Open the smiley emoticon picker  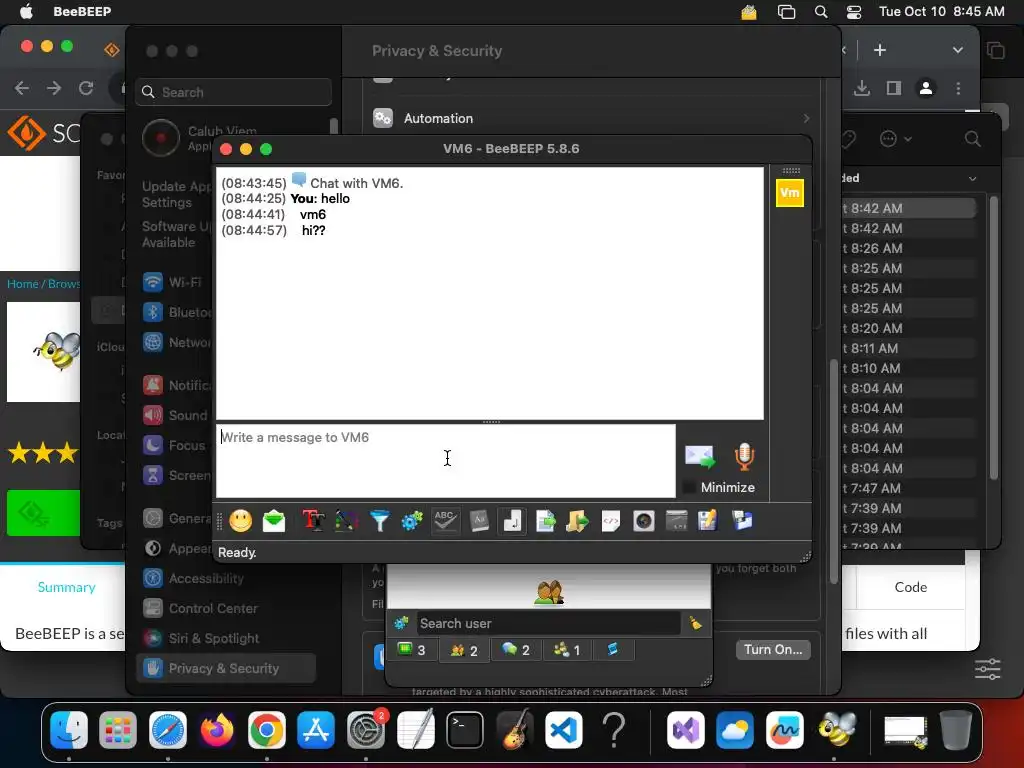click(240, 521)
